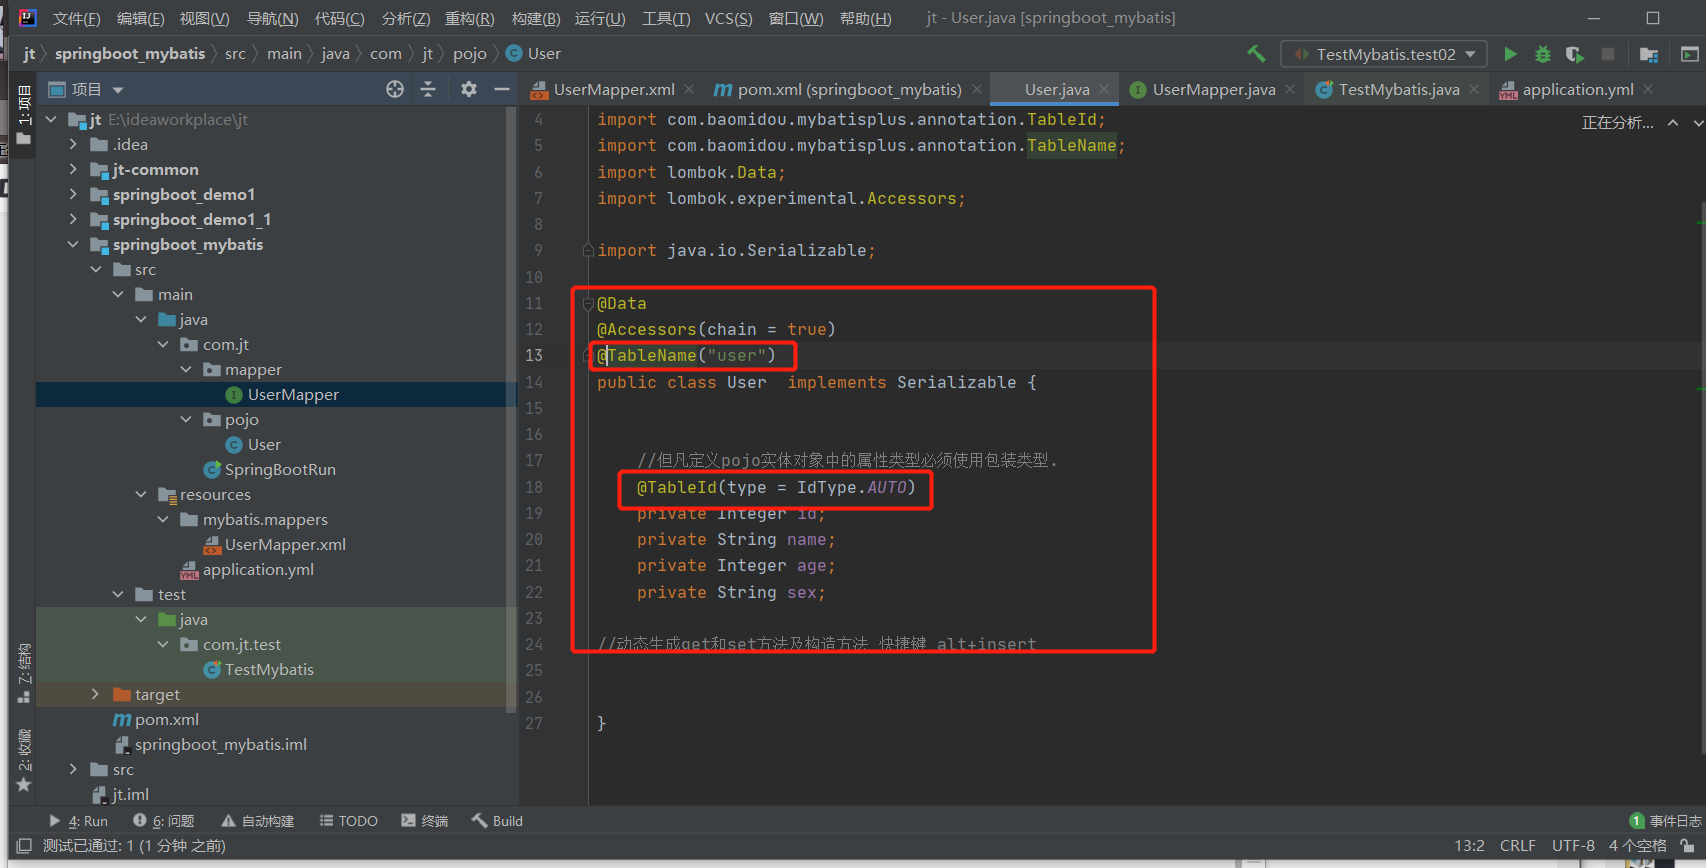The image size is (1706, 868).
Task: Select SpringBootRun class in tree
Action: pos(280,469)
